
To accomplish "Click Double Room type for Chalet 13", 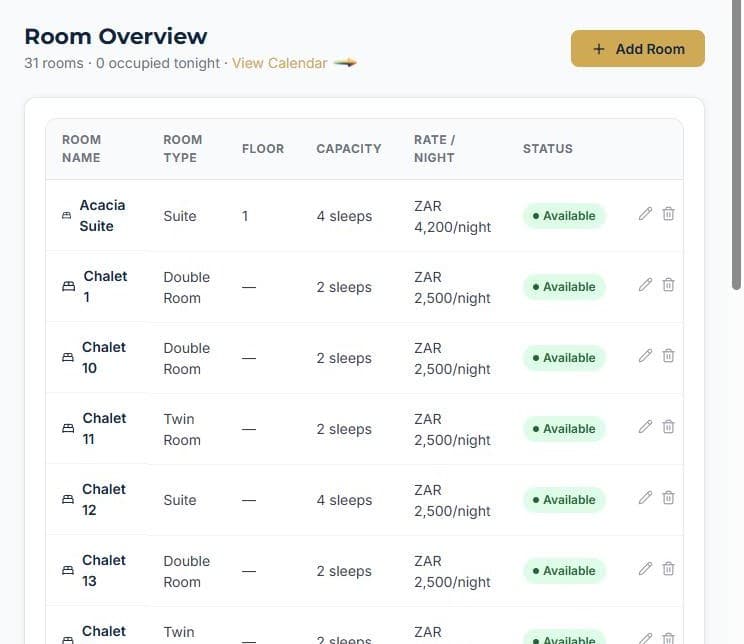I will [x=186, y=571].
